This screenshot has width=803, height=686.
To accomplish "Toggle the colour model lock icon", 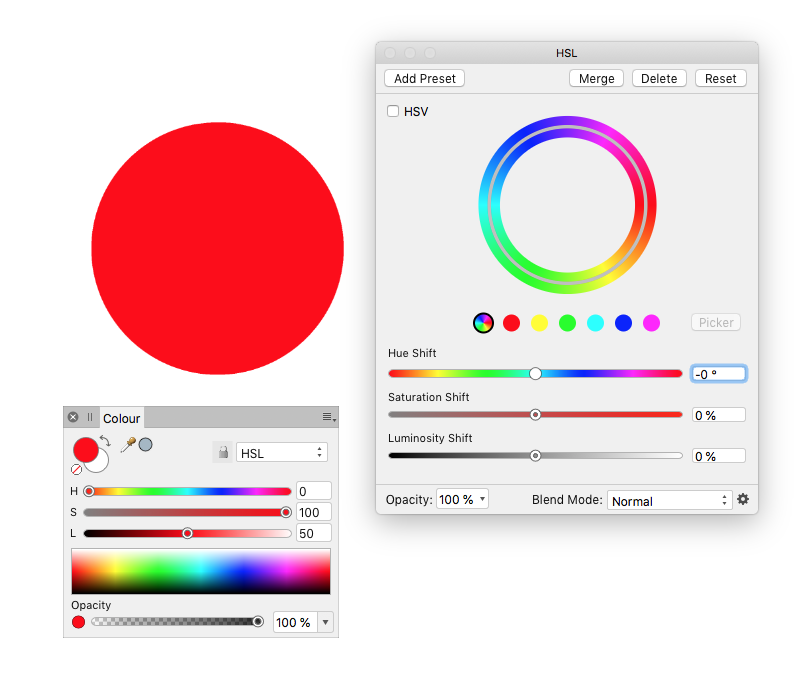I will [x=223, y=453].
